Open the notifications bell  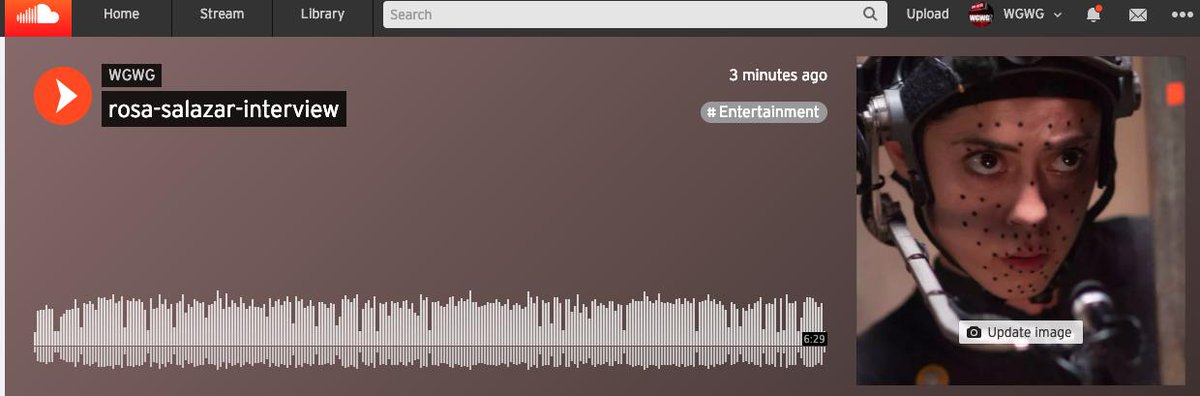tap(1094, 14)
